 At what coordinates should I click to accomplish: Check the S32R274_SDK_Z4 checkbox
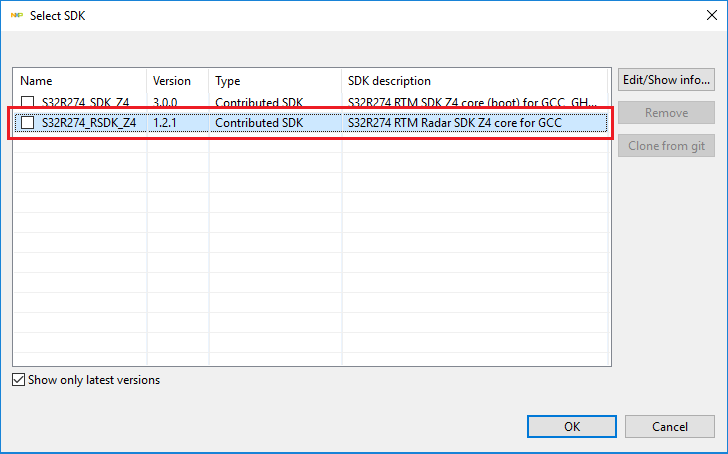click(27, 102)
